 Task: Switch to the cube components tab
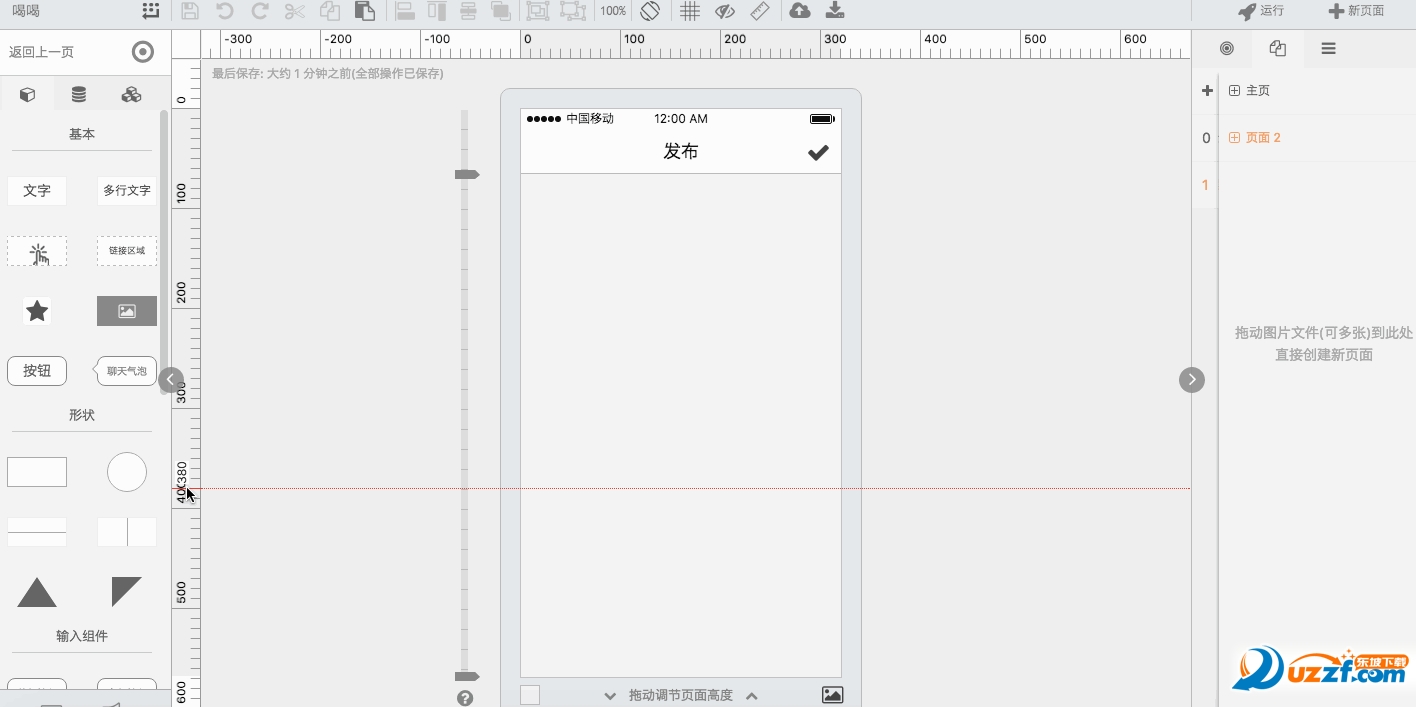click(28, 95)
